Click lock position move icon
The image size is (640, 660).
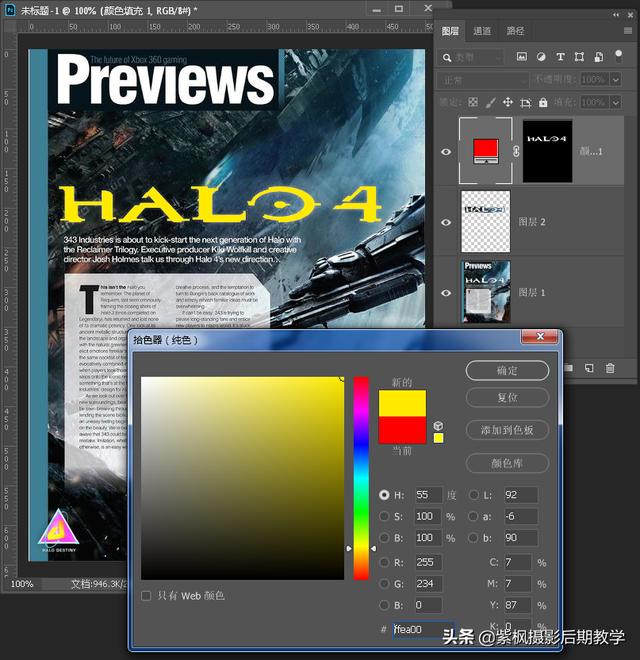pyautogui.click(x=508, y=102)
